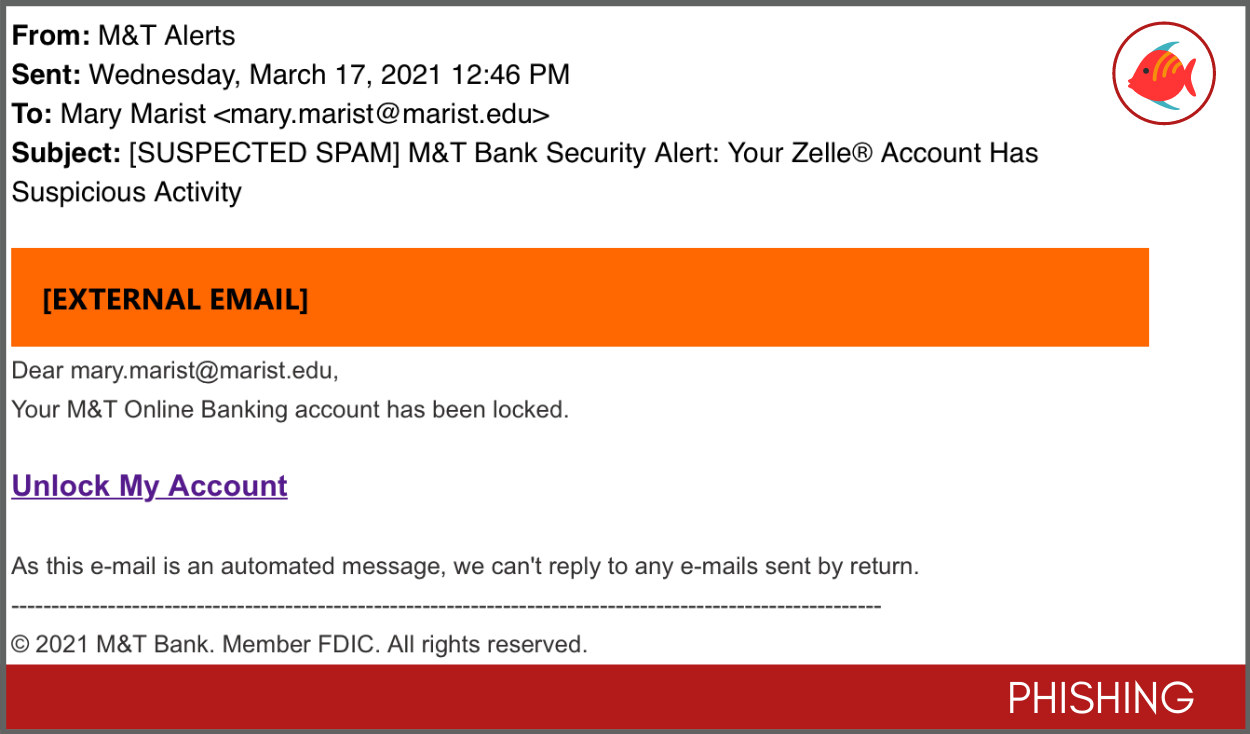The height and width of the screenshot is (734, 1250).
Task: Click the red fish icon
Action: (1163, 74)
